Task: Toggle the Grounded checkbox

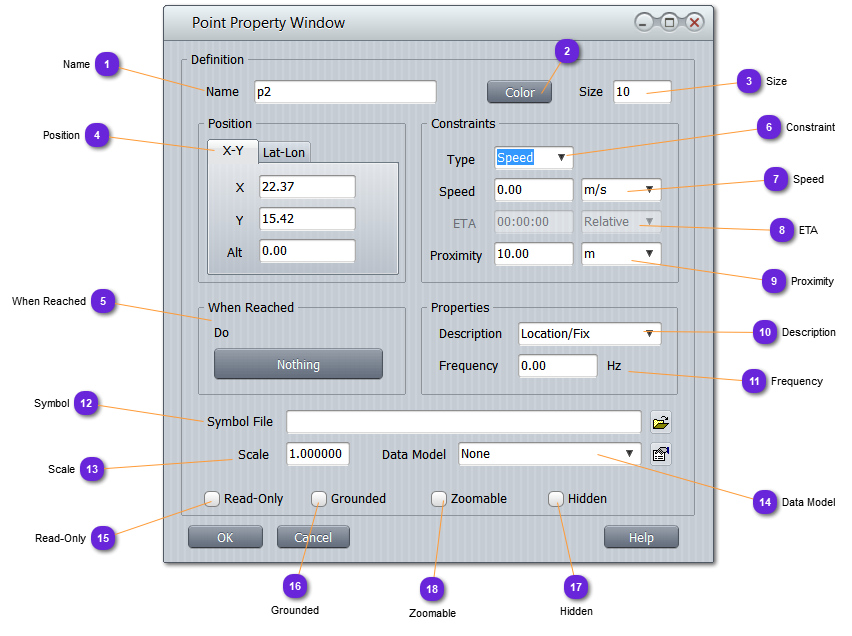Action: pyautogui.click(x=319, y=498)
